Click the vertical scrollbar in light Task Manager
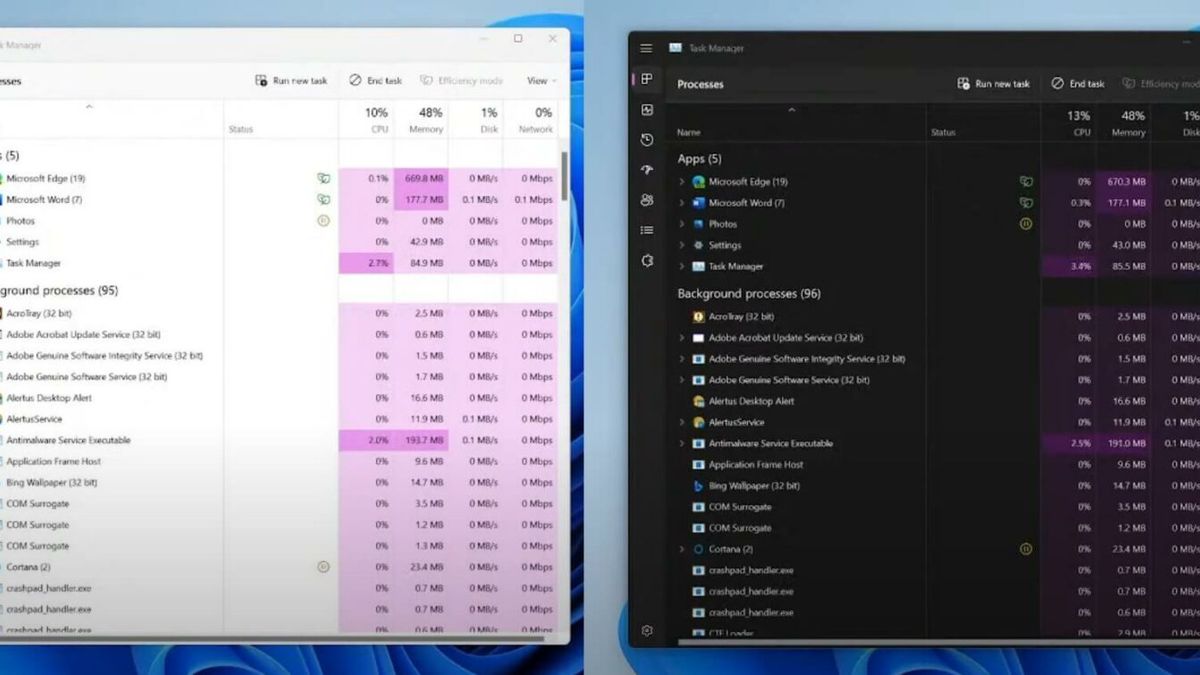This screenshot has height=675, width=1200. click(x=564, y=176)
